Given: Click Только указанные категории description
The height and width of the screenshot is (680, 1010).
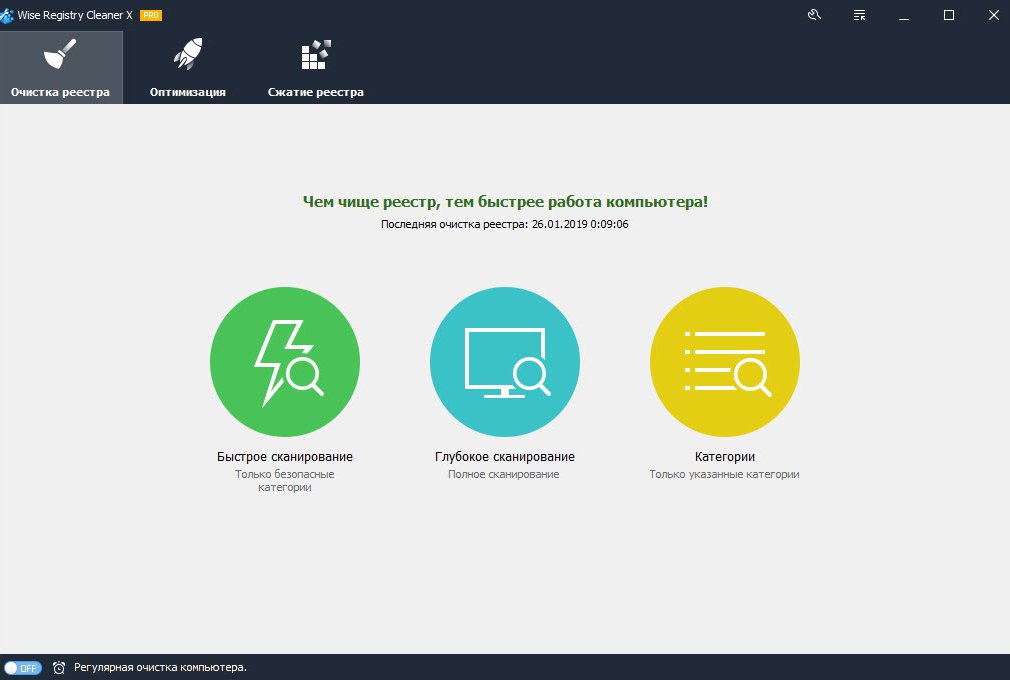Looking at the screenshot, I should point(724,474).
